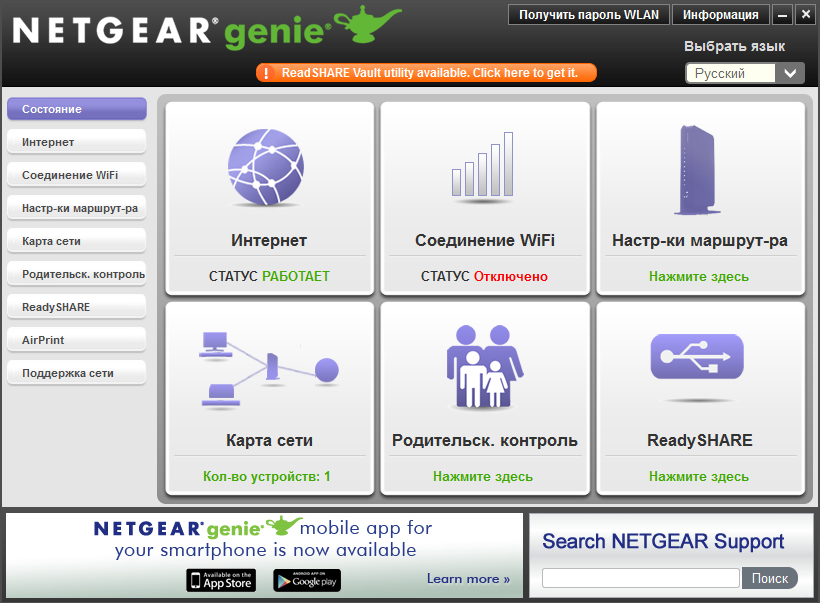The image size is (820, 603).
Task: Click the Карта сети tile title
Action: 269,440
